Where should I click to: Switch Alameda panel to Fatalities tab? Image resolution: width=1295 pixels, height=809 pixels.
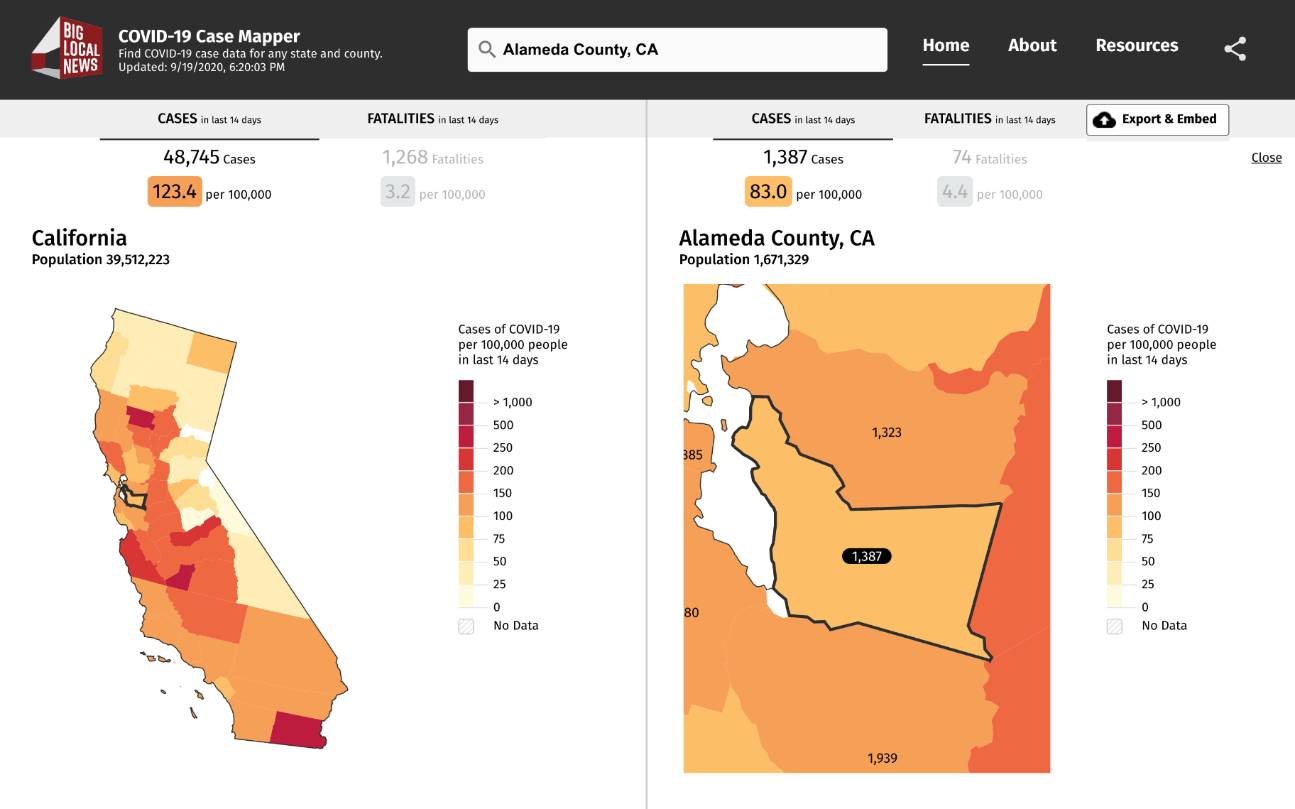[x=989, y=119]
